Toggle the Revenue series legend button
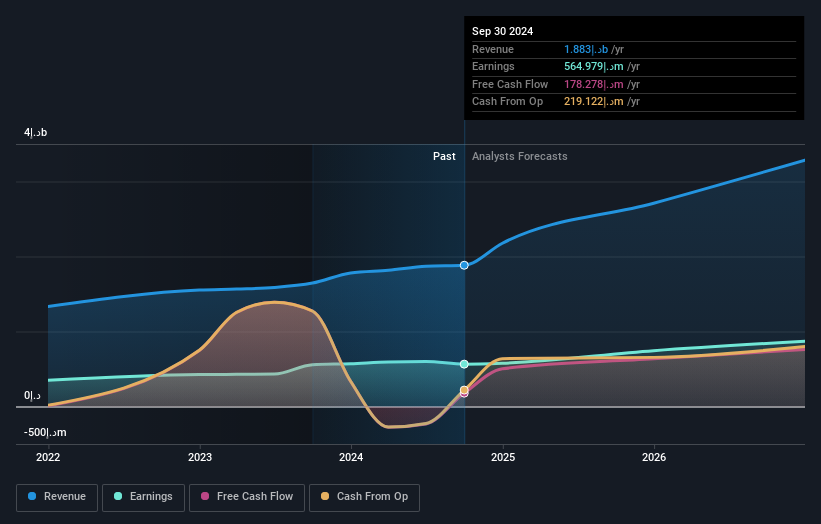Image resolution: width=821 pixels, height=524 pixels. point(57,497)
